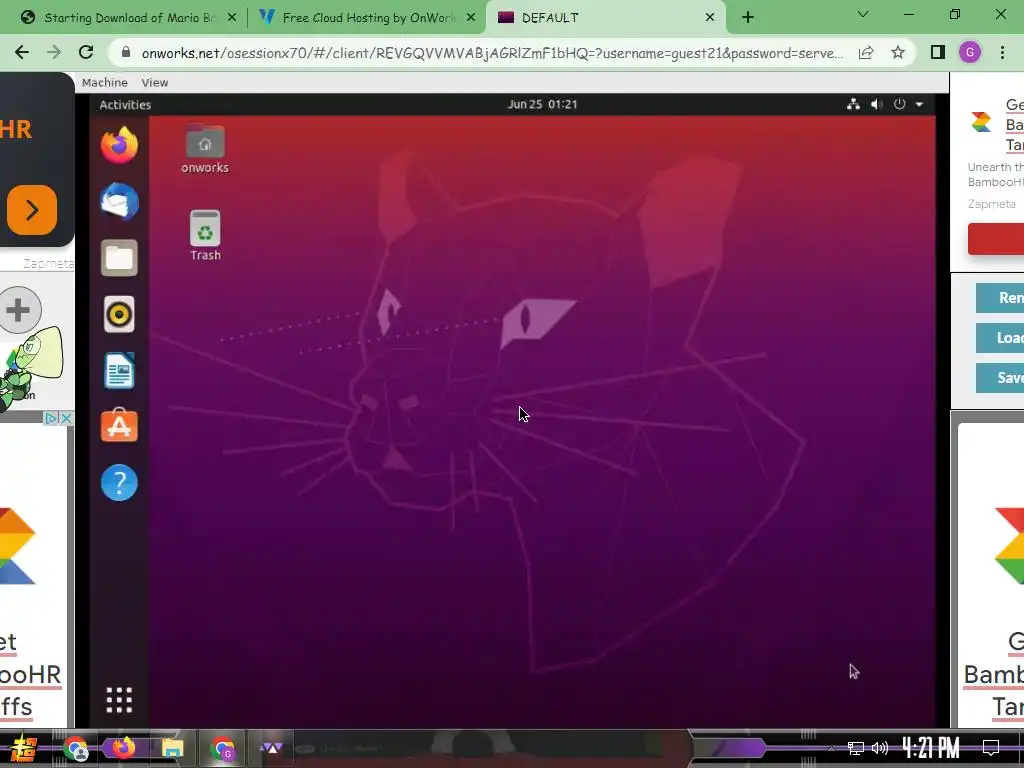The width and height of the screenshot is (1024, 768).
Task: Start Rhythmbox music player from dock
Action: coord(120,315)
